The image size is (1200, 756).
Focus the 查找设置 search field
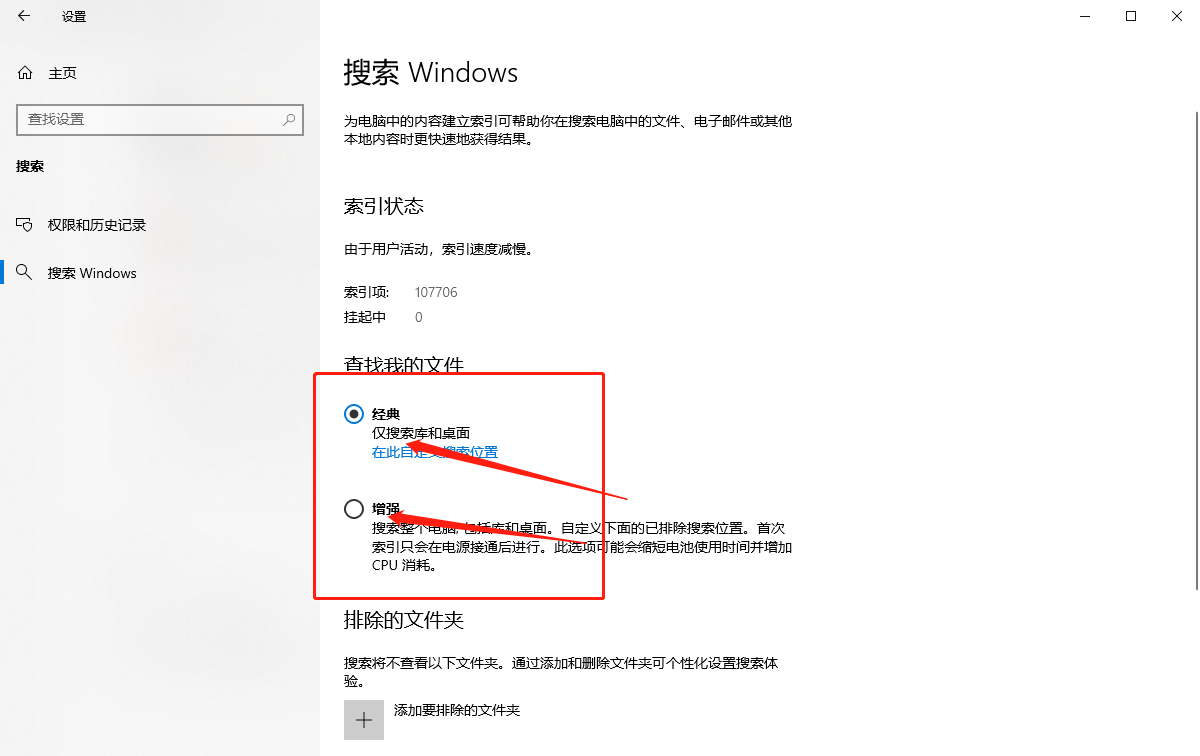tap(160, 119)
